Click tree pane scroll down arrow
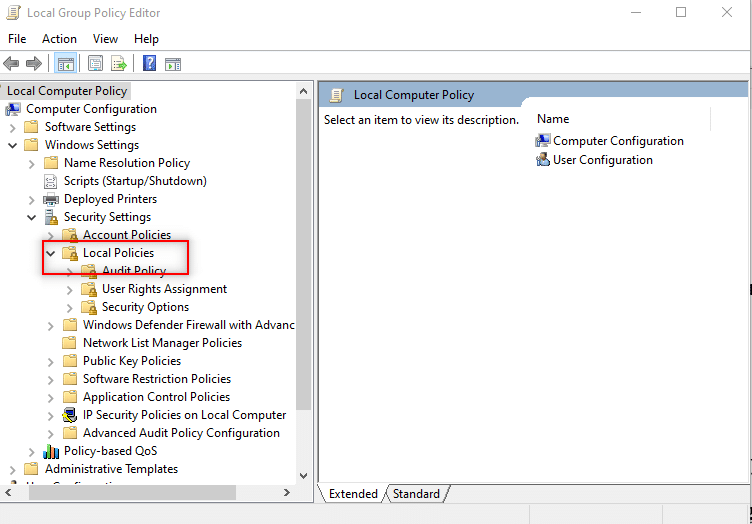The height and width of the screenshot is (524, 752). tap(304, 476)
